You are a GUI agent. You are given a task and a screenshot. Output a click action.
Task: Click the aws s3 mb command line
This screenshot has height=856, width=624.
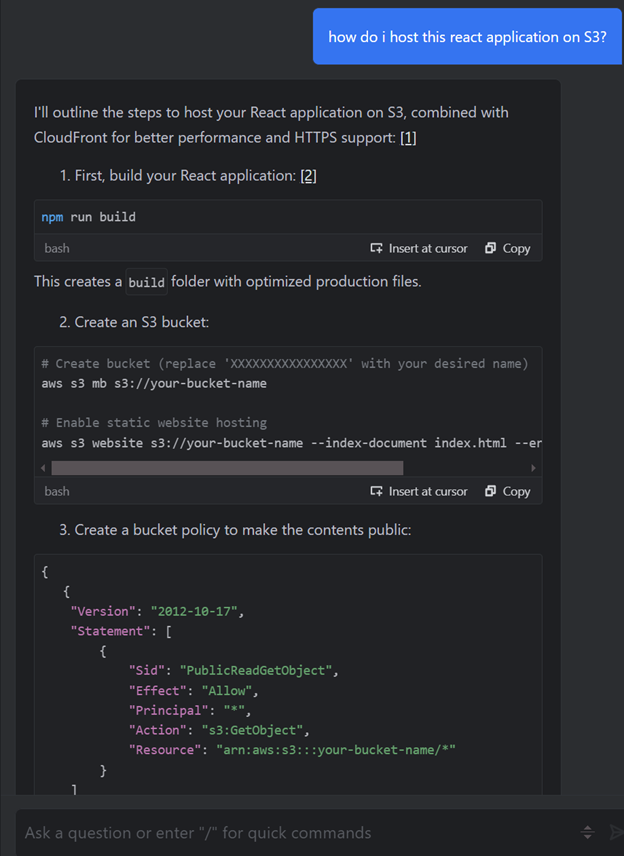[x=154, y=383]
